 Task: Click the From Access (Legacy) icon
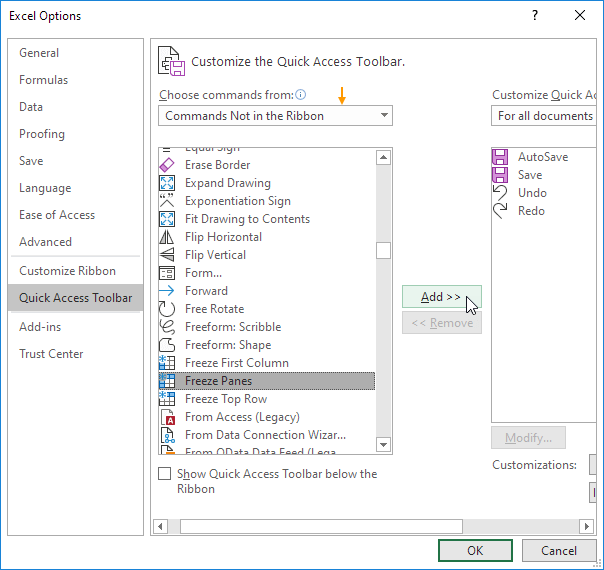coord(167,417)
